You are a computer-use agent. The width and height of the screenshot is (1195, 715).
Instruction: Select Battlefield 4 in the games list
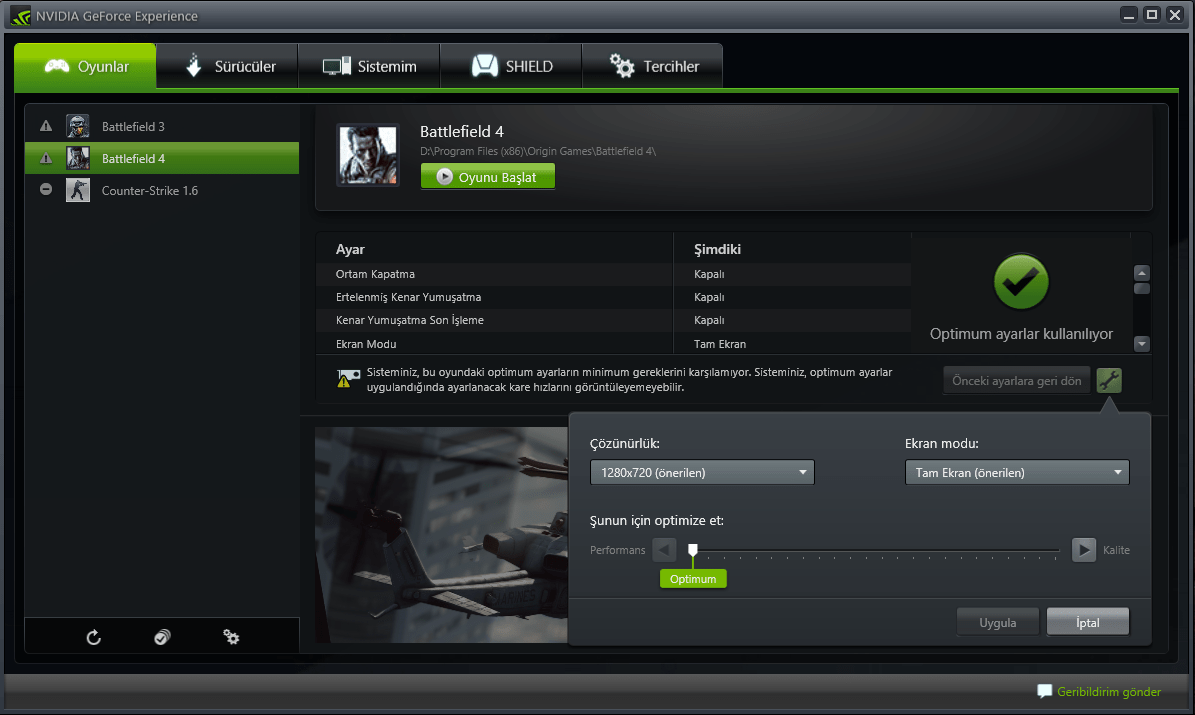[162, 159]
